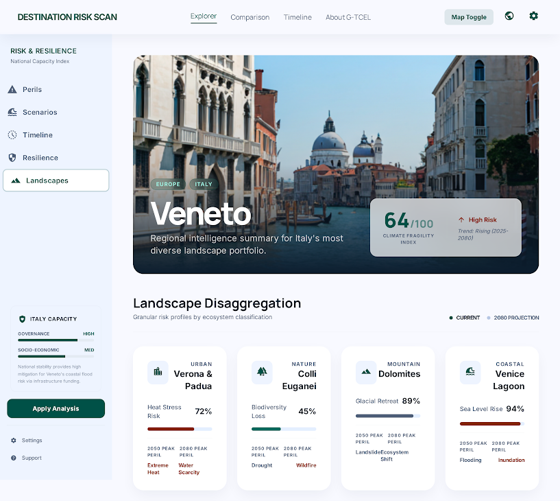This screenshot has height=501, width=560.
Task: Click the Scenarios wave icon
Action: tap(12, 112)
